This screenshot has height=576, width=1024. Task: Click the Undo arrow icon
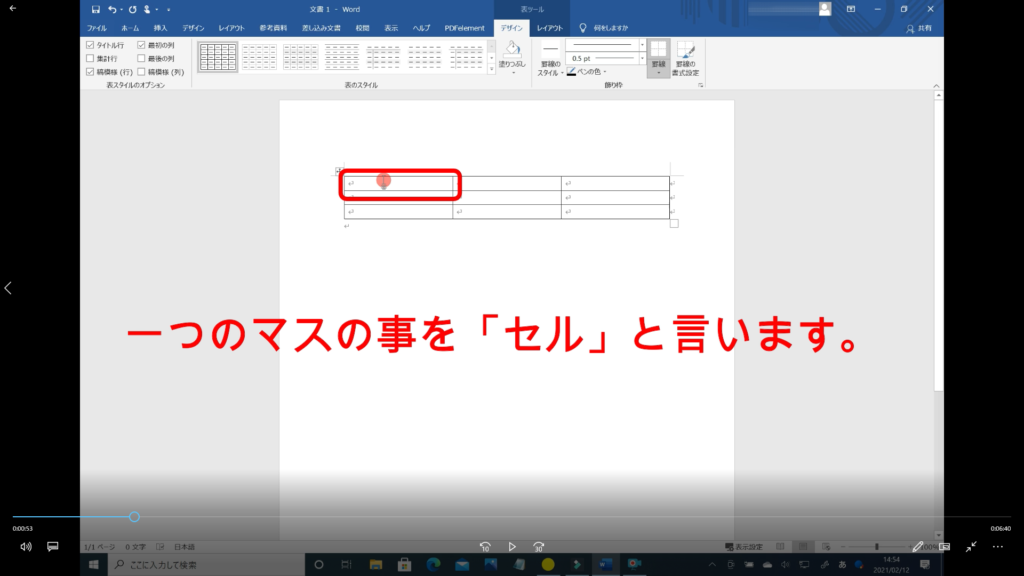click(112, 9)
